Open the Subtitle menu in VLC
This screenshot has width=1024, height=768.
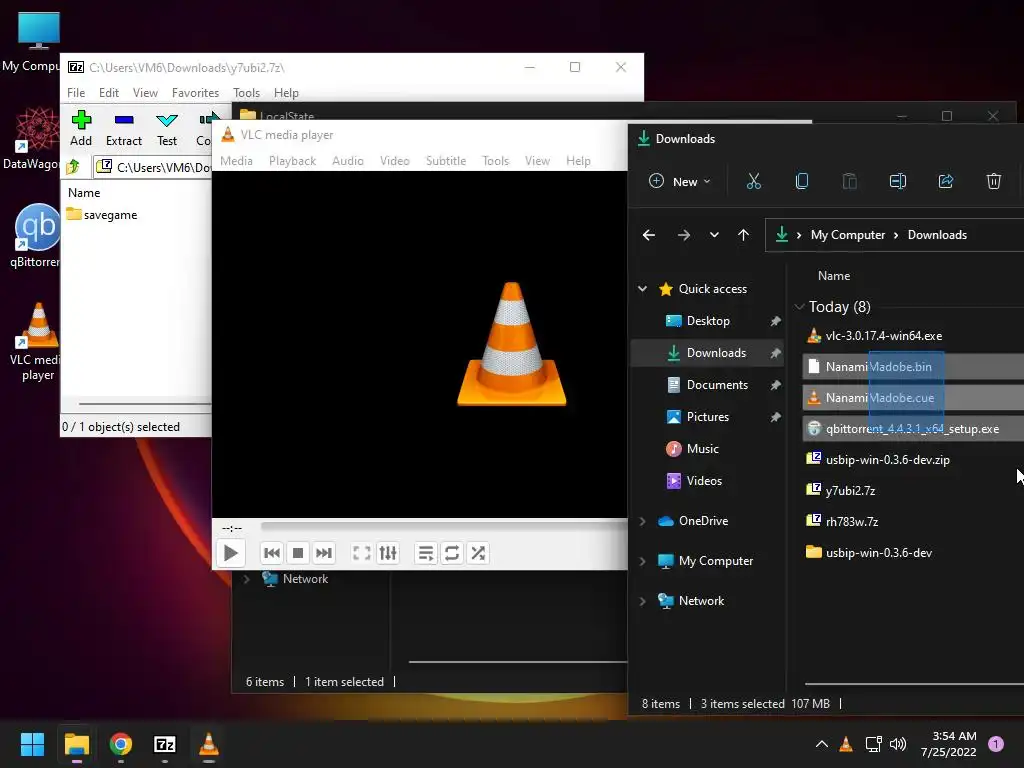[446, 161]
